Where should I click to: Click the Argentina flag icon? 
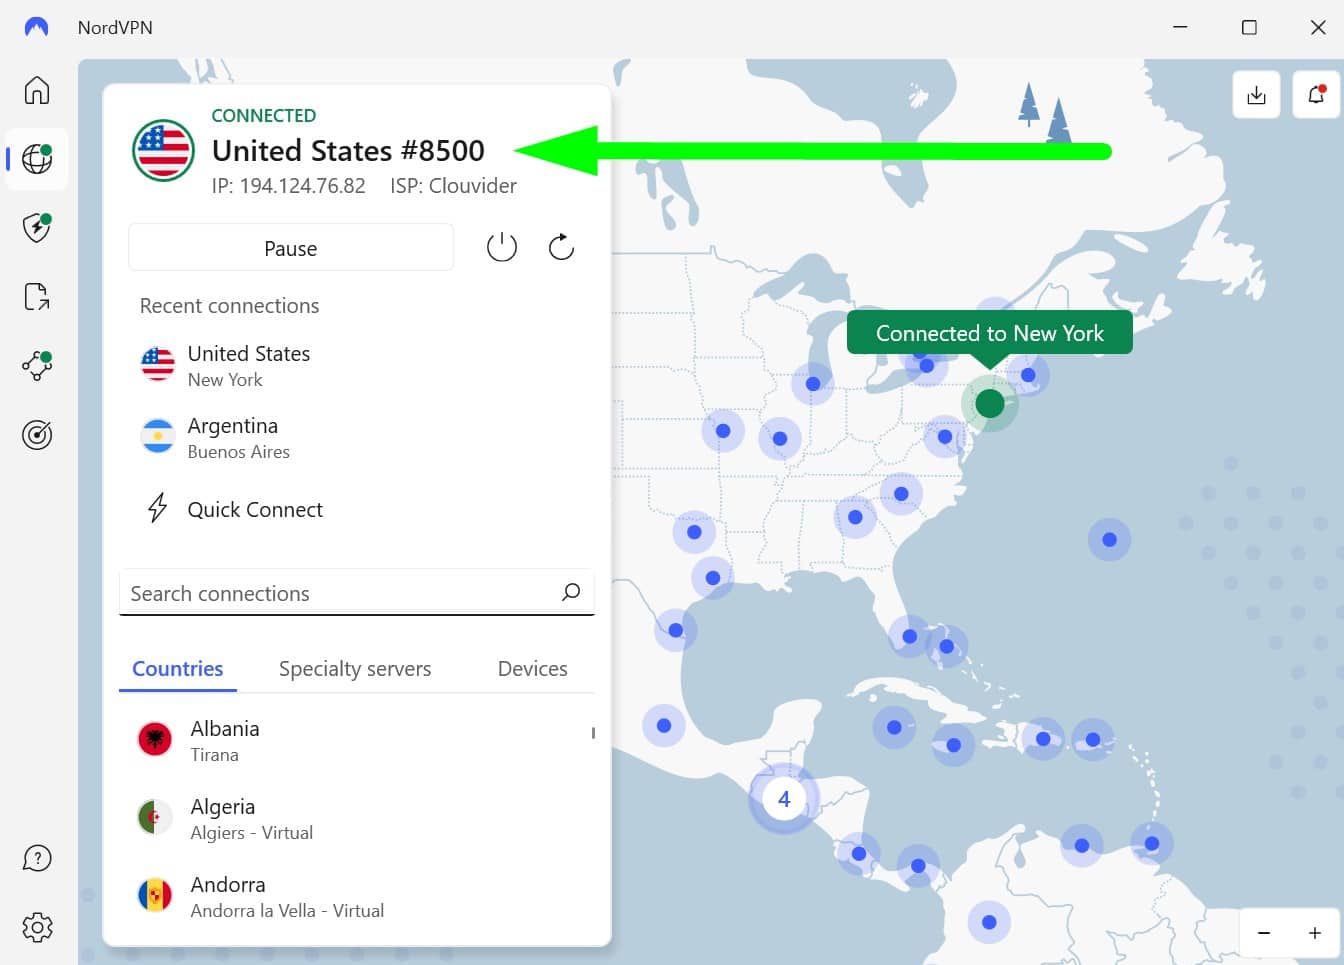pyautogui.click(x=158, y=437)
